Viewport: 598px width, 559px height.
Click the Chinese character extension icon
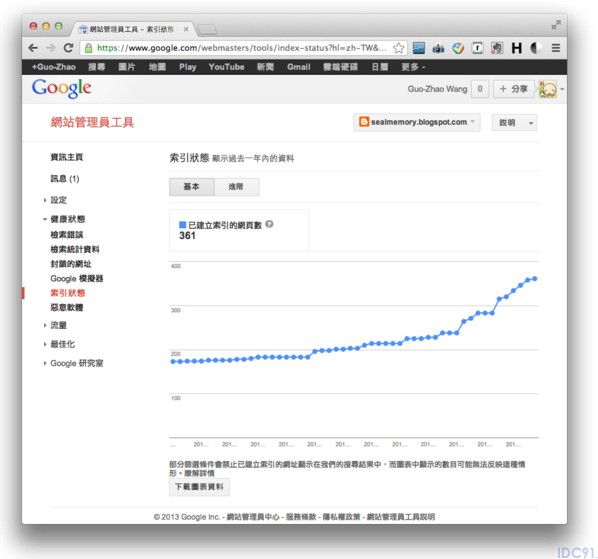[497, 48]
